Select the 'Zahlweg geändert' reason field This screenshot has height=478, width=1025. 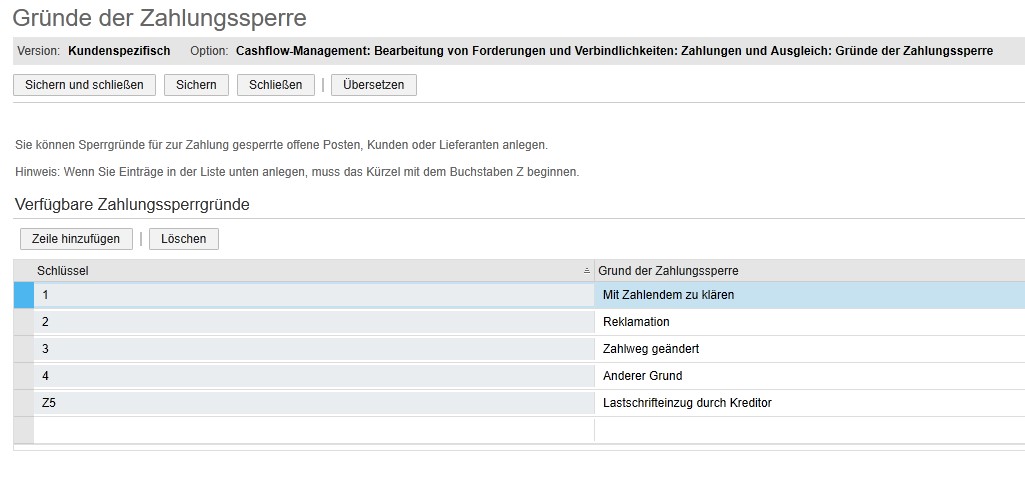pos(808,349)
